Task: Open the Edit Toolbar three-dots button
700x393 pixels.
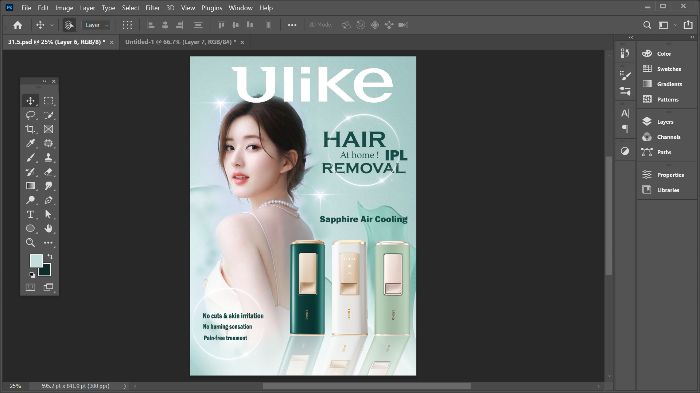Action: point(48,242)
